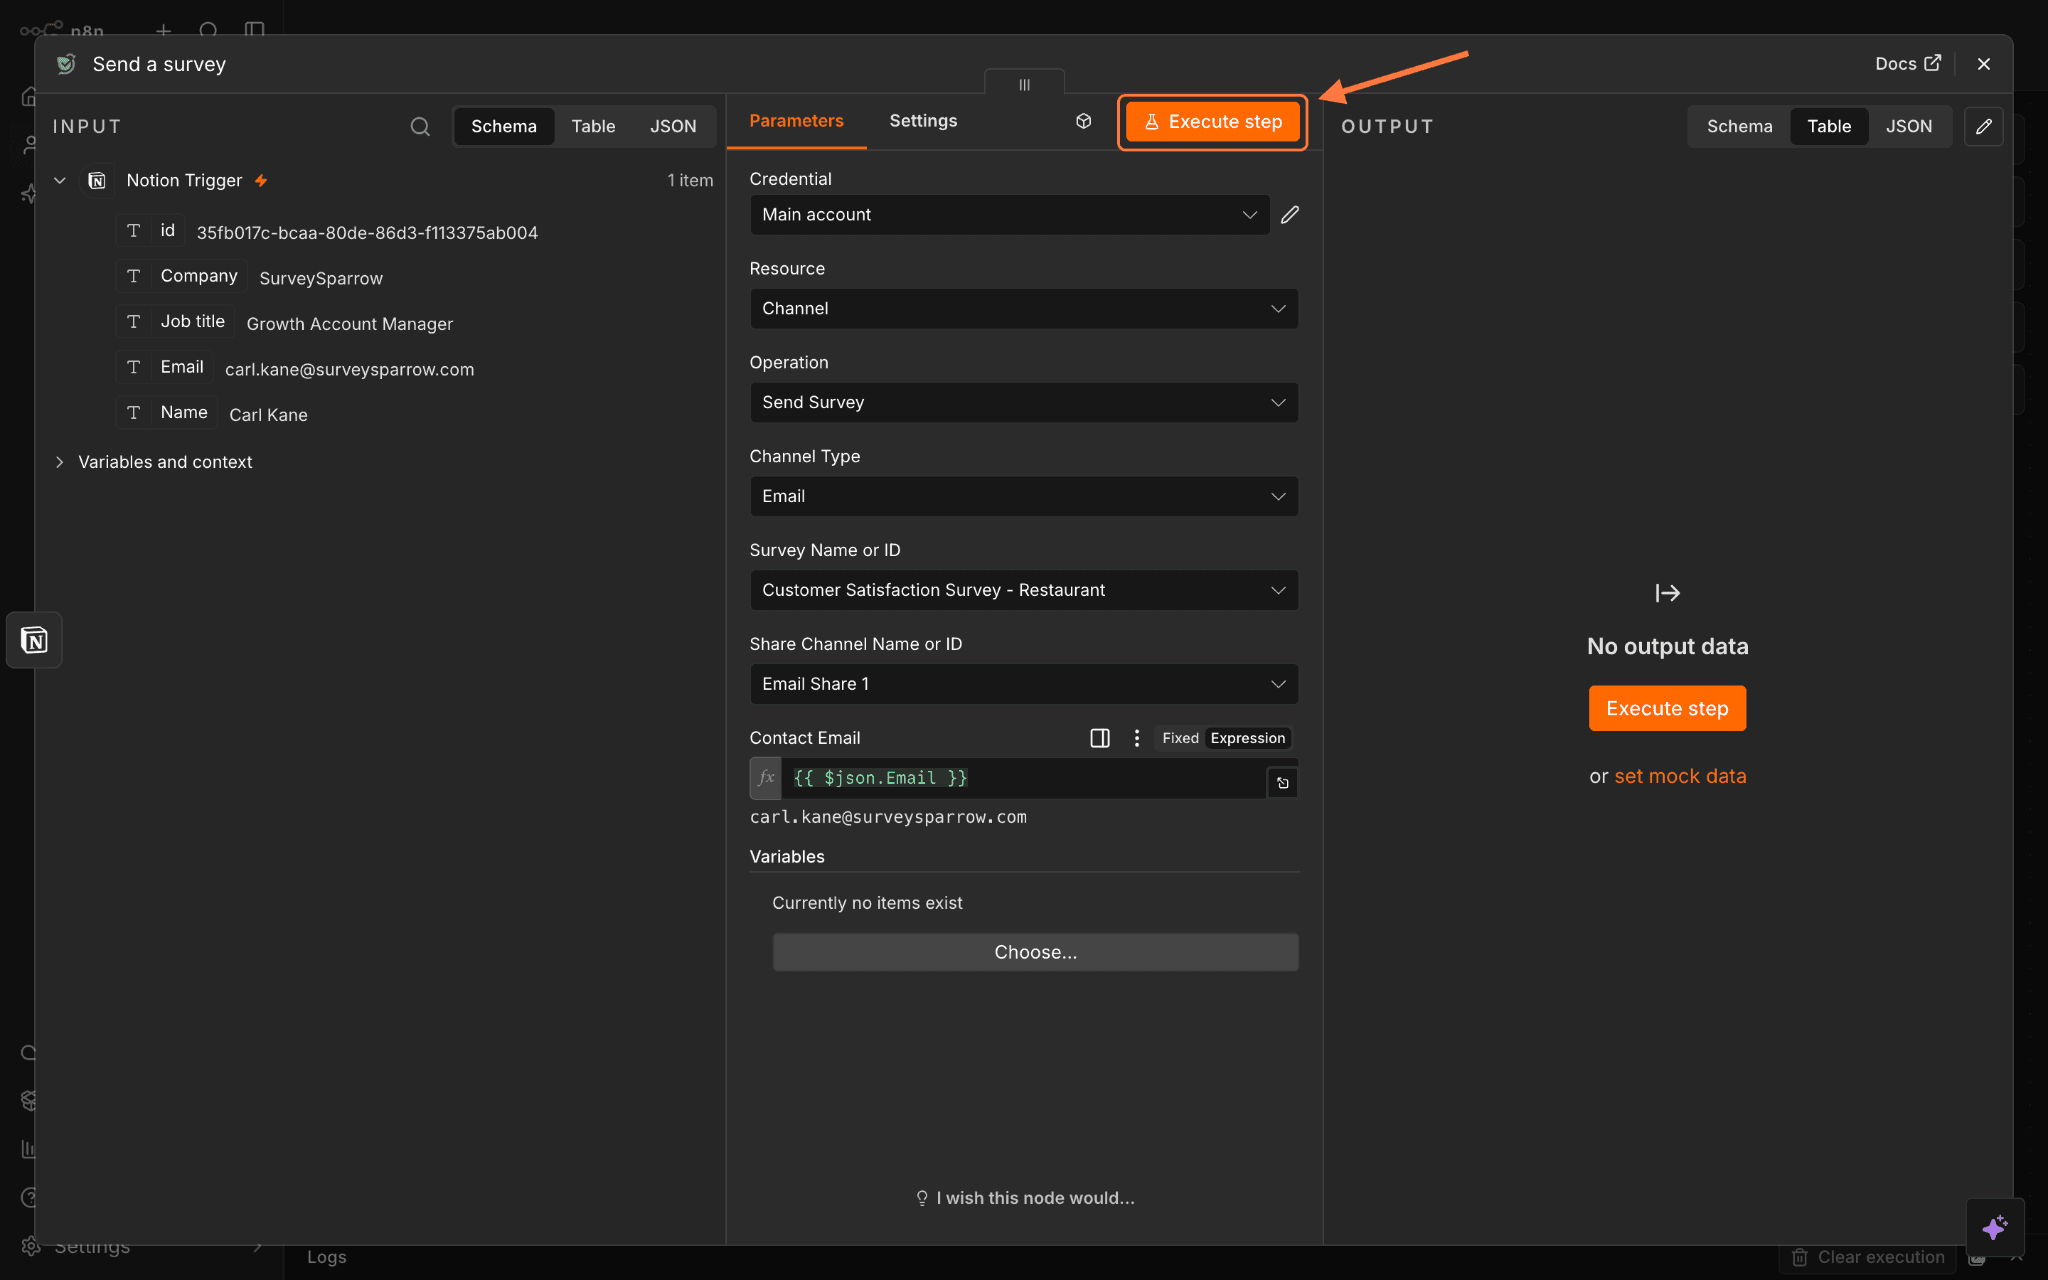Click the SurveySparrow node icon in header

tap(66, 64)
